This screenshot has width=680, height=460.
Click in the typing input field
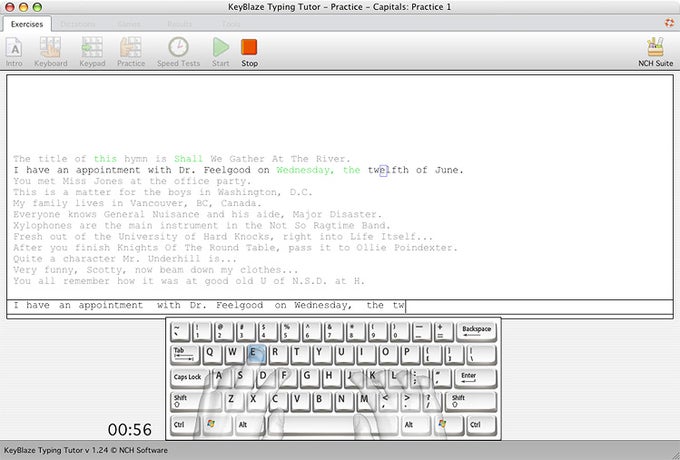coord(340,306)
